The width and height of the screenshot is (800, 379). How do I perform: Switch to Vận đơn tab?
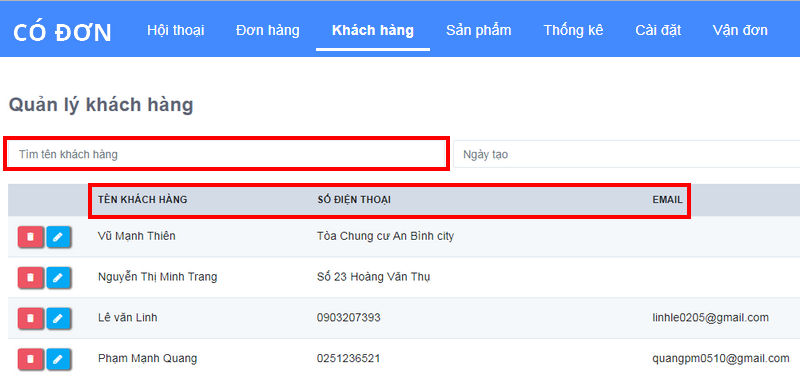pos(740,30)
